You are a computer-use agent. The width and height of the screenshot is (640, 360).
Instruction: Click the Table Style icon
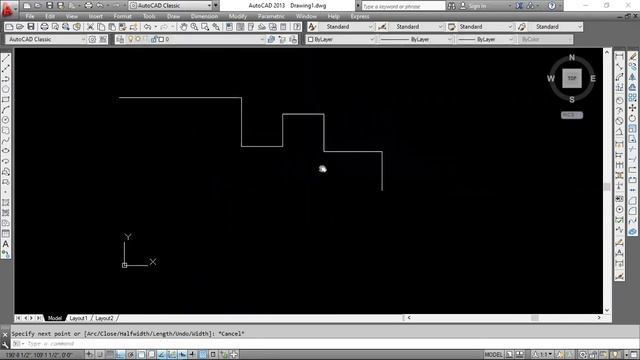coord(451,27)
